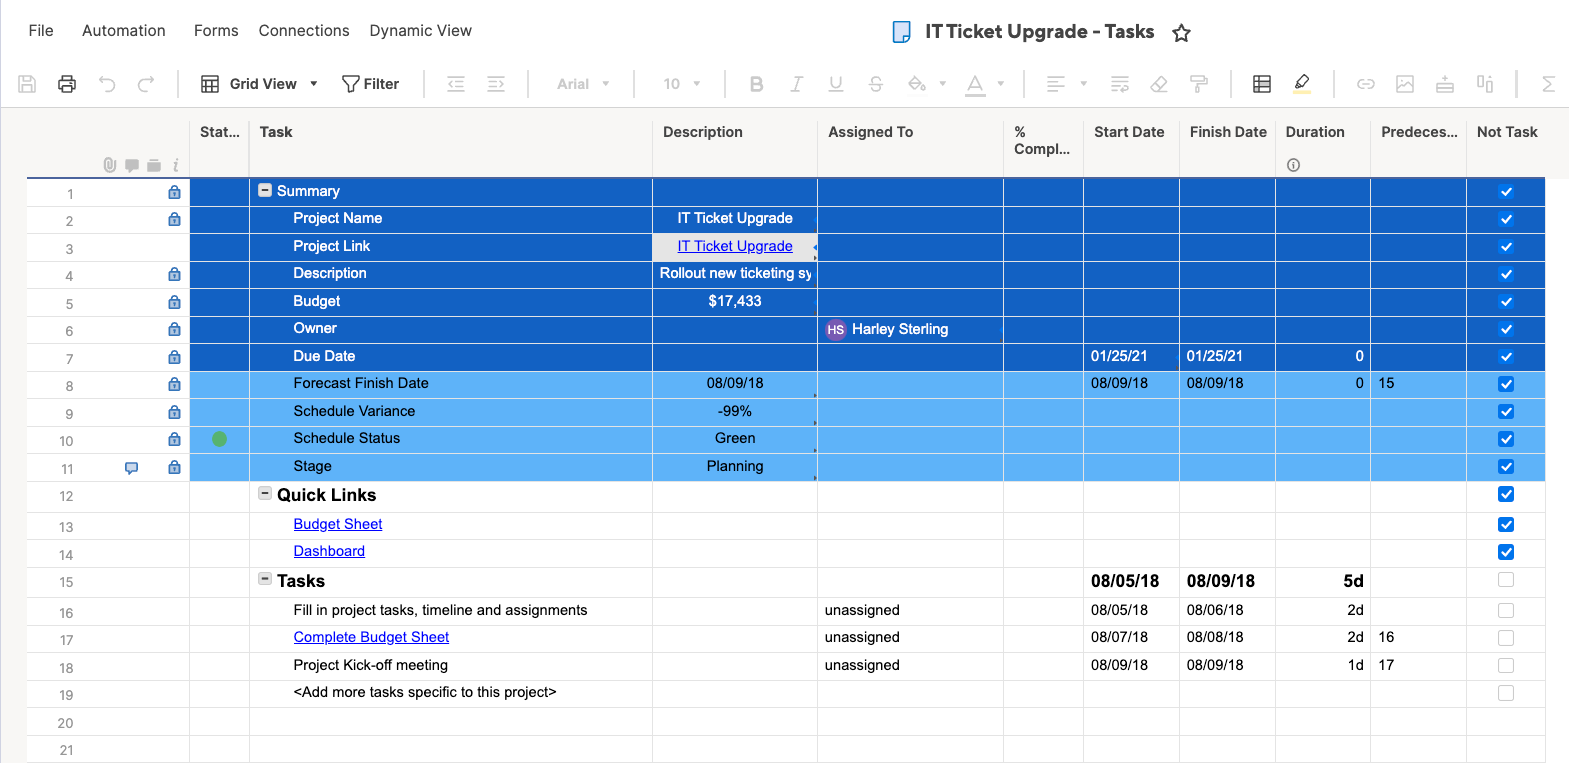
Task: Click the Assigned To column header
Action: [x=910, y=148]
